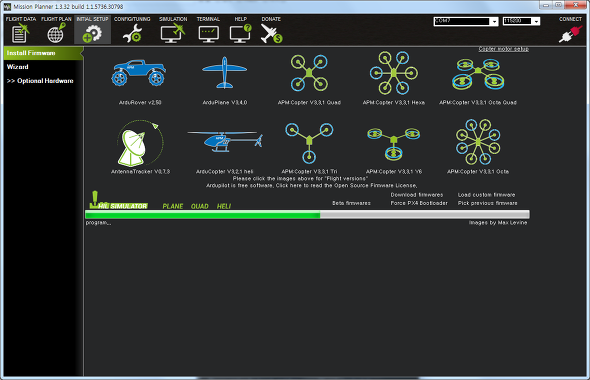Open the Copter motor setup link

[x=503, y=49]
